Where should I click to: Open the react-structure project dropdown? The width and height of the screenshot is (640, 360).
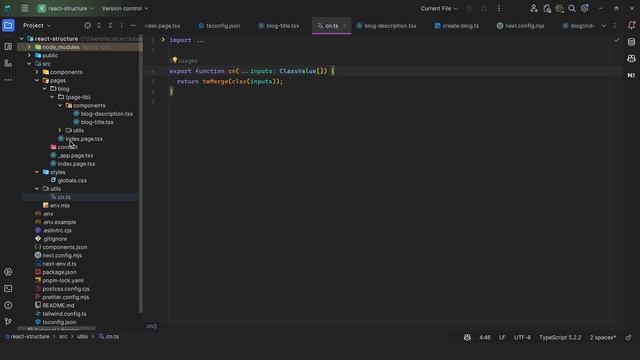65,9
